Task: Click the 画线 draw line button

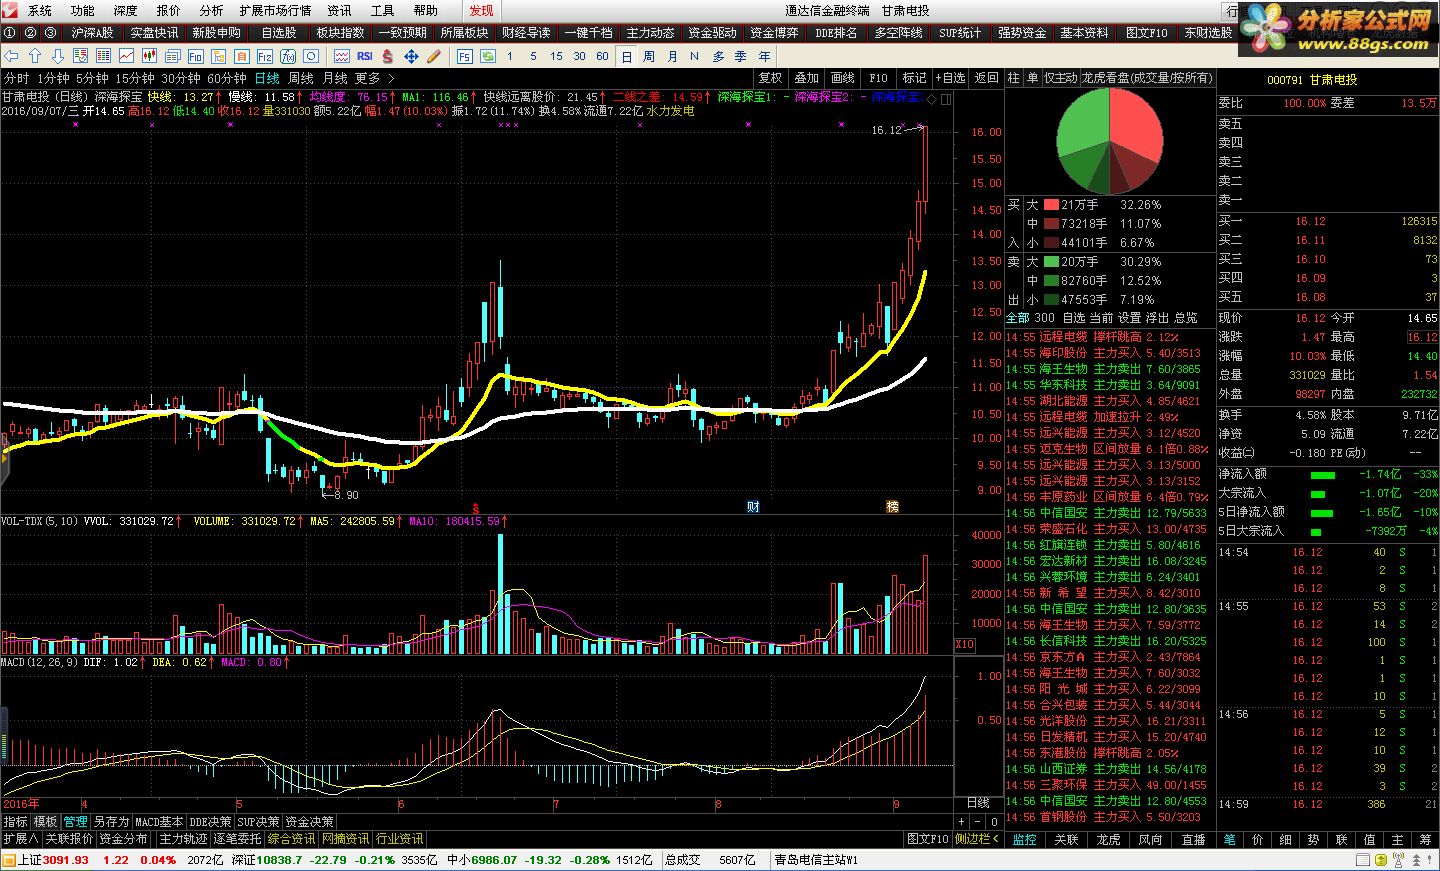Action: 843,78
